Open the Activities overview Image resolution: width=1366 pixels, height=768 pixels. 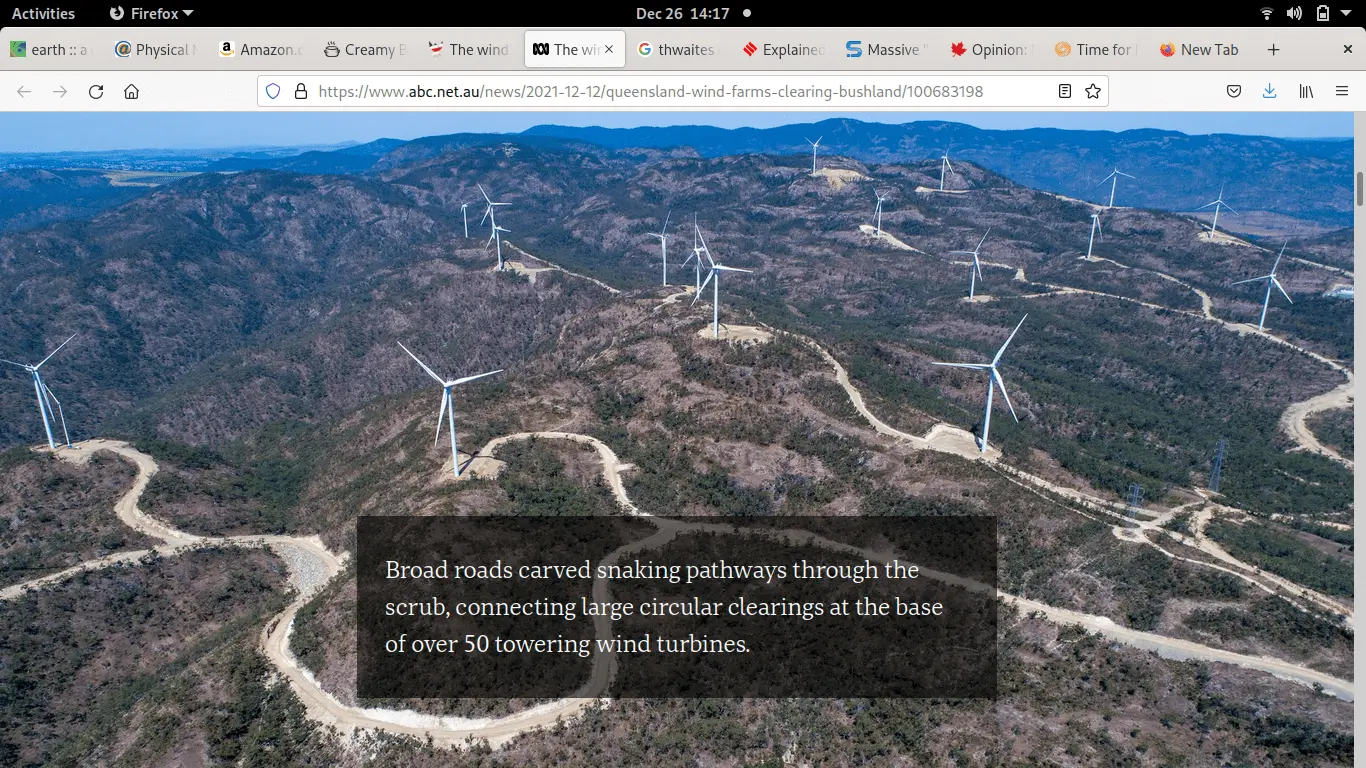pyautogui.click(x=43, y=14)
